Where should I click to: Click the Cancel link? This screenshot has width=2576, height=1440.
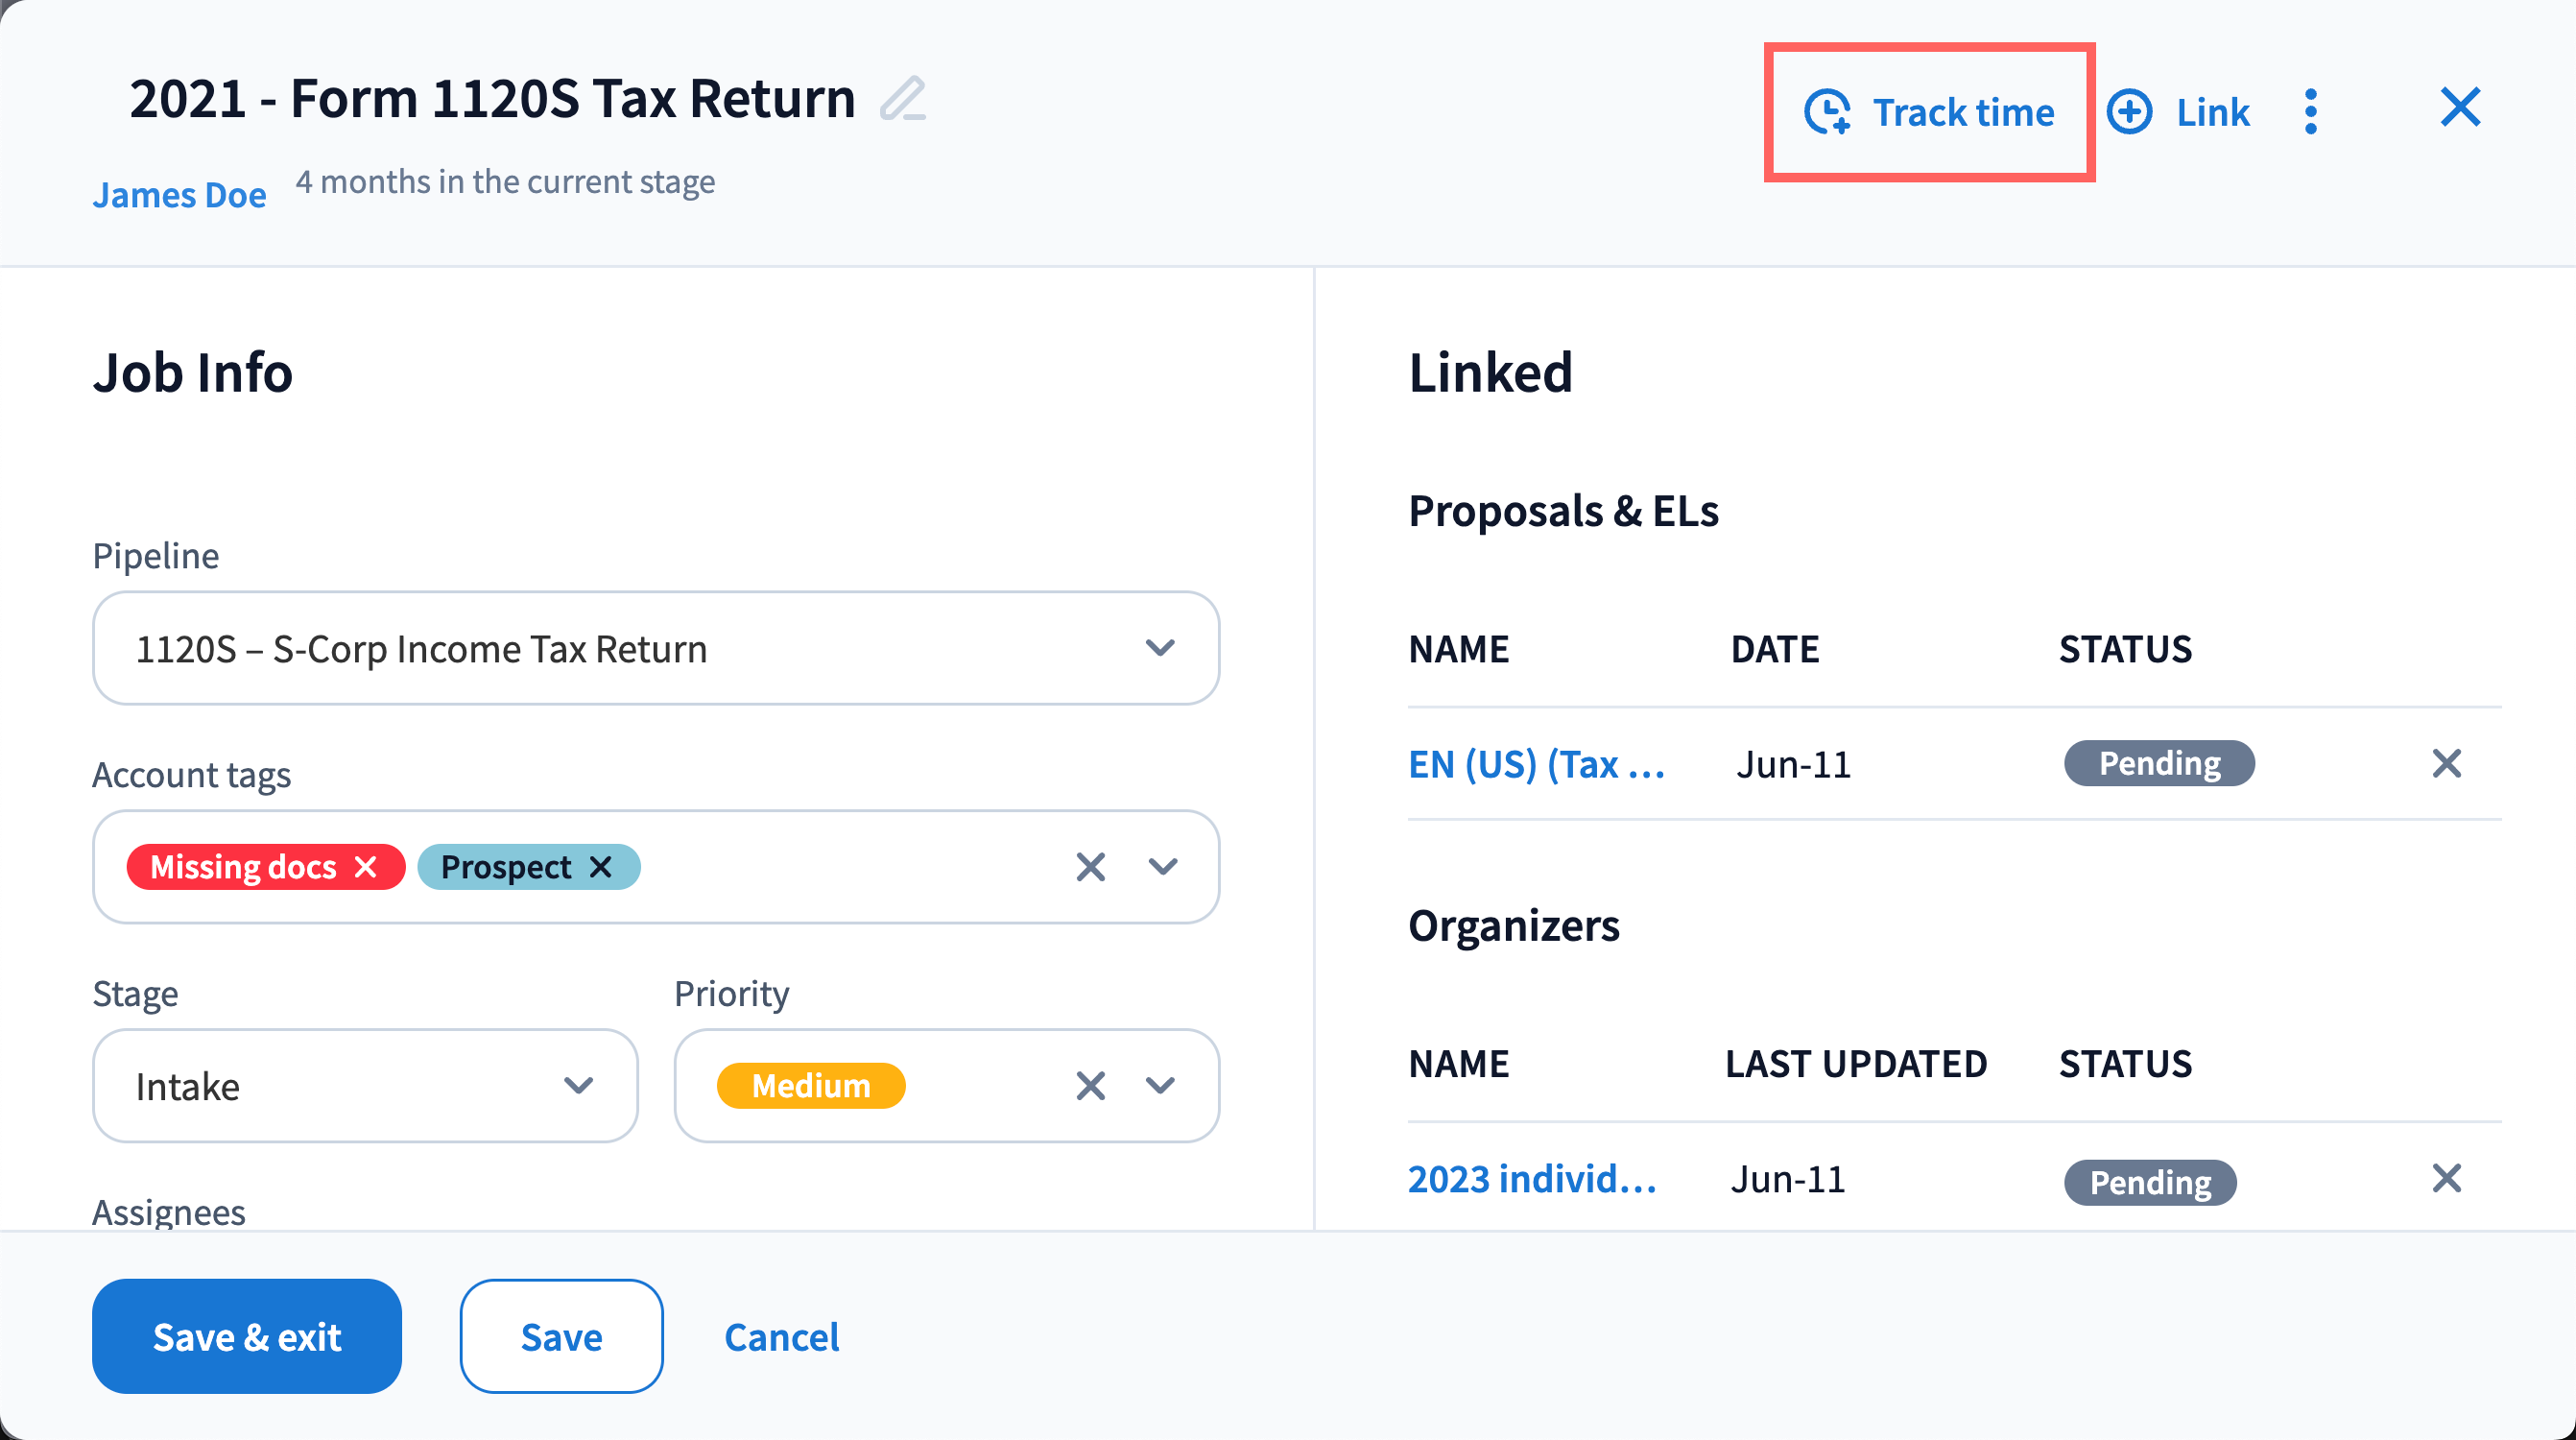click(781, 1337)
